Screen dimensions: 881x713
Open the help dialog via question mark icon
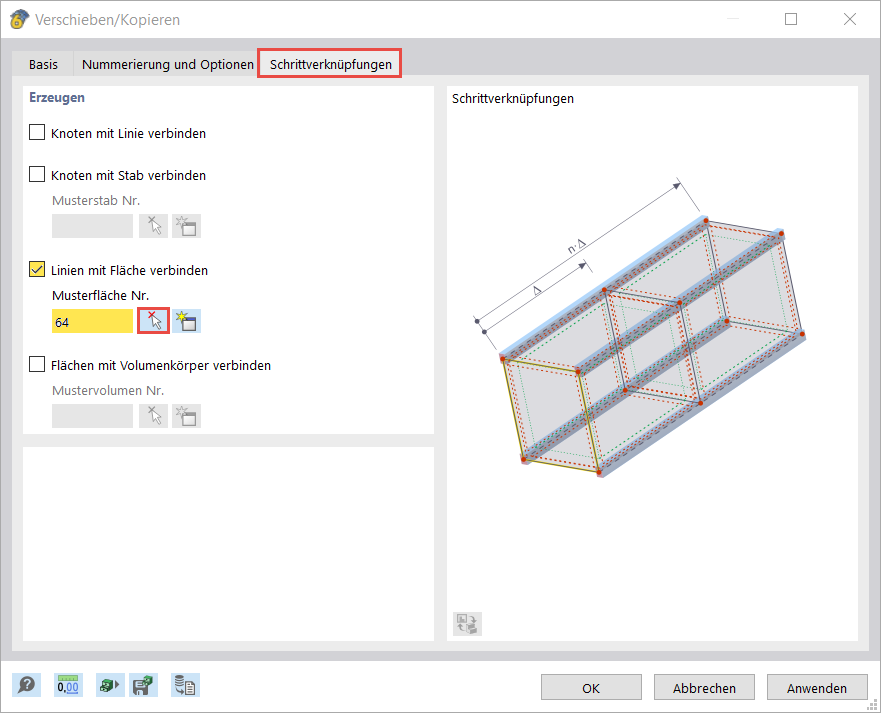(x=27, y=685)
